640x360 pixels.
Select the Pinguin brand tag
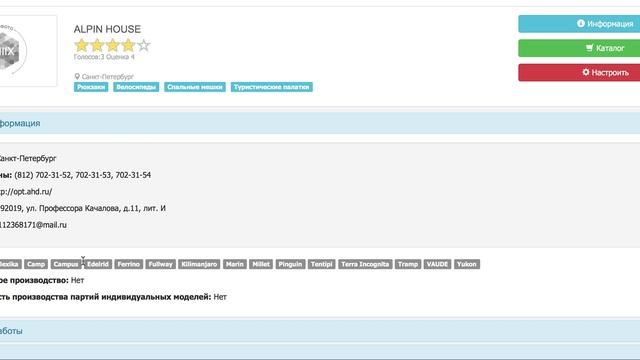[290, 264]
